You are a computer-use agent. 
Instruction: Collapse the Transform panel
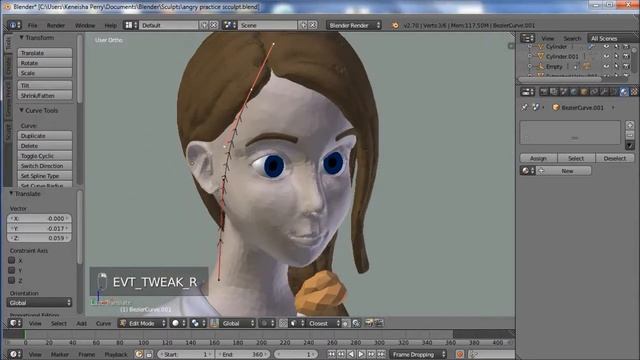[x=22, y=38]
